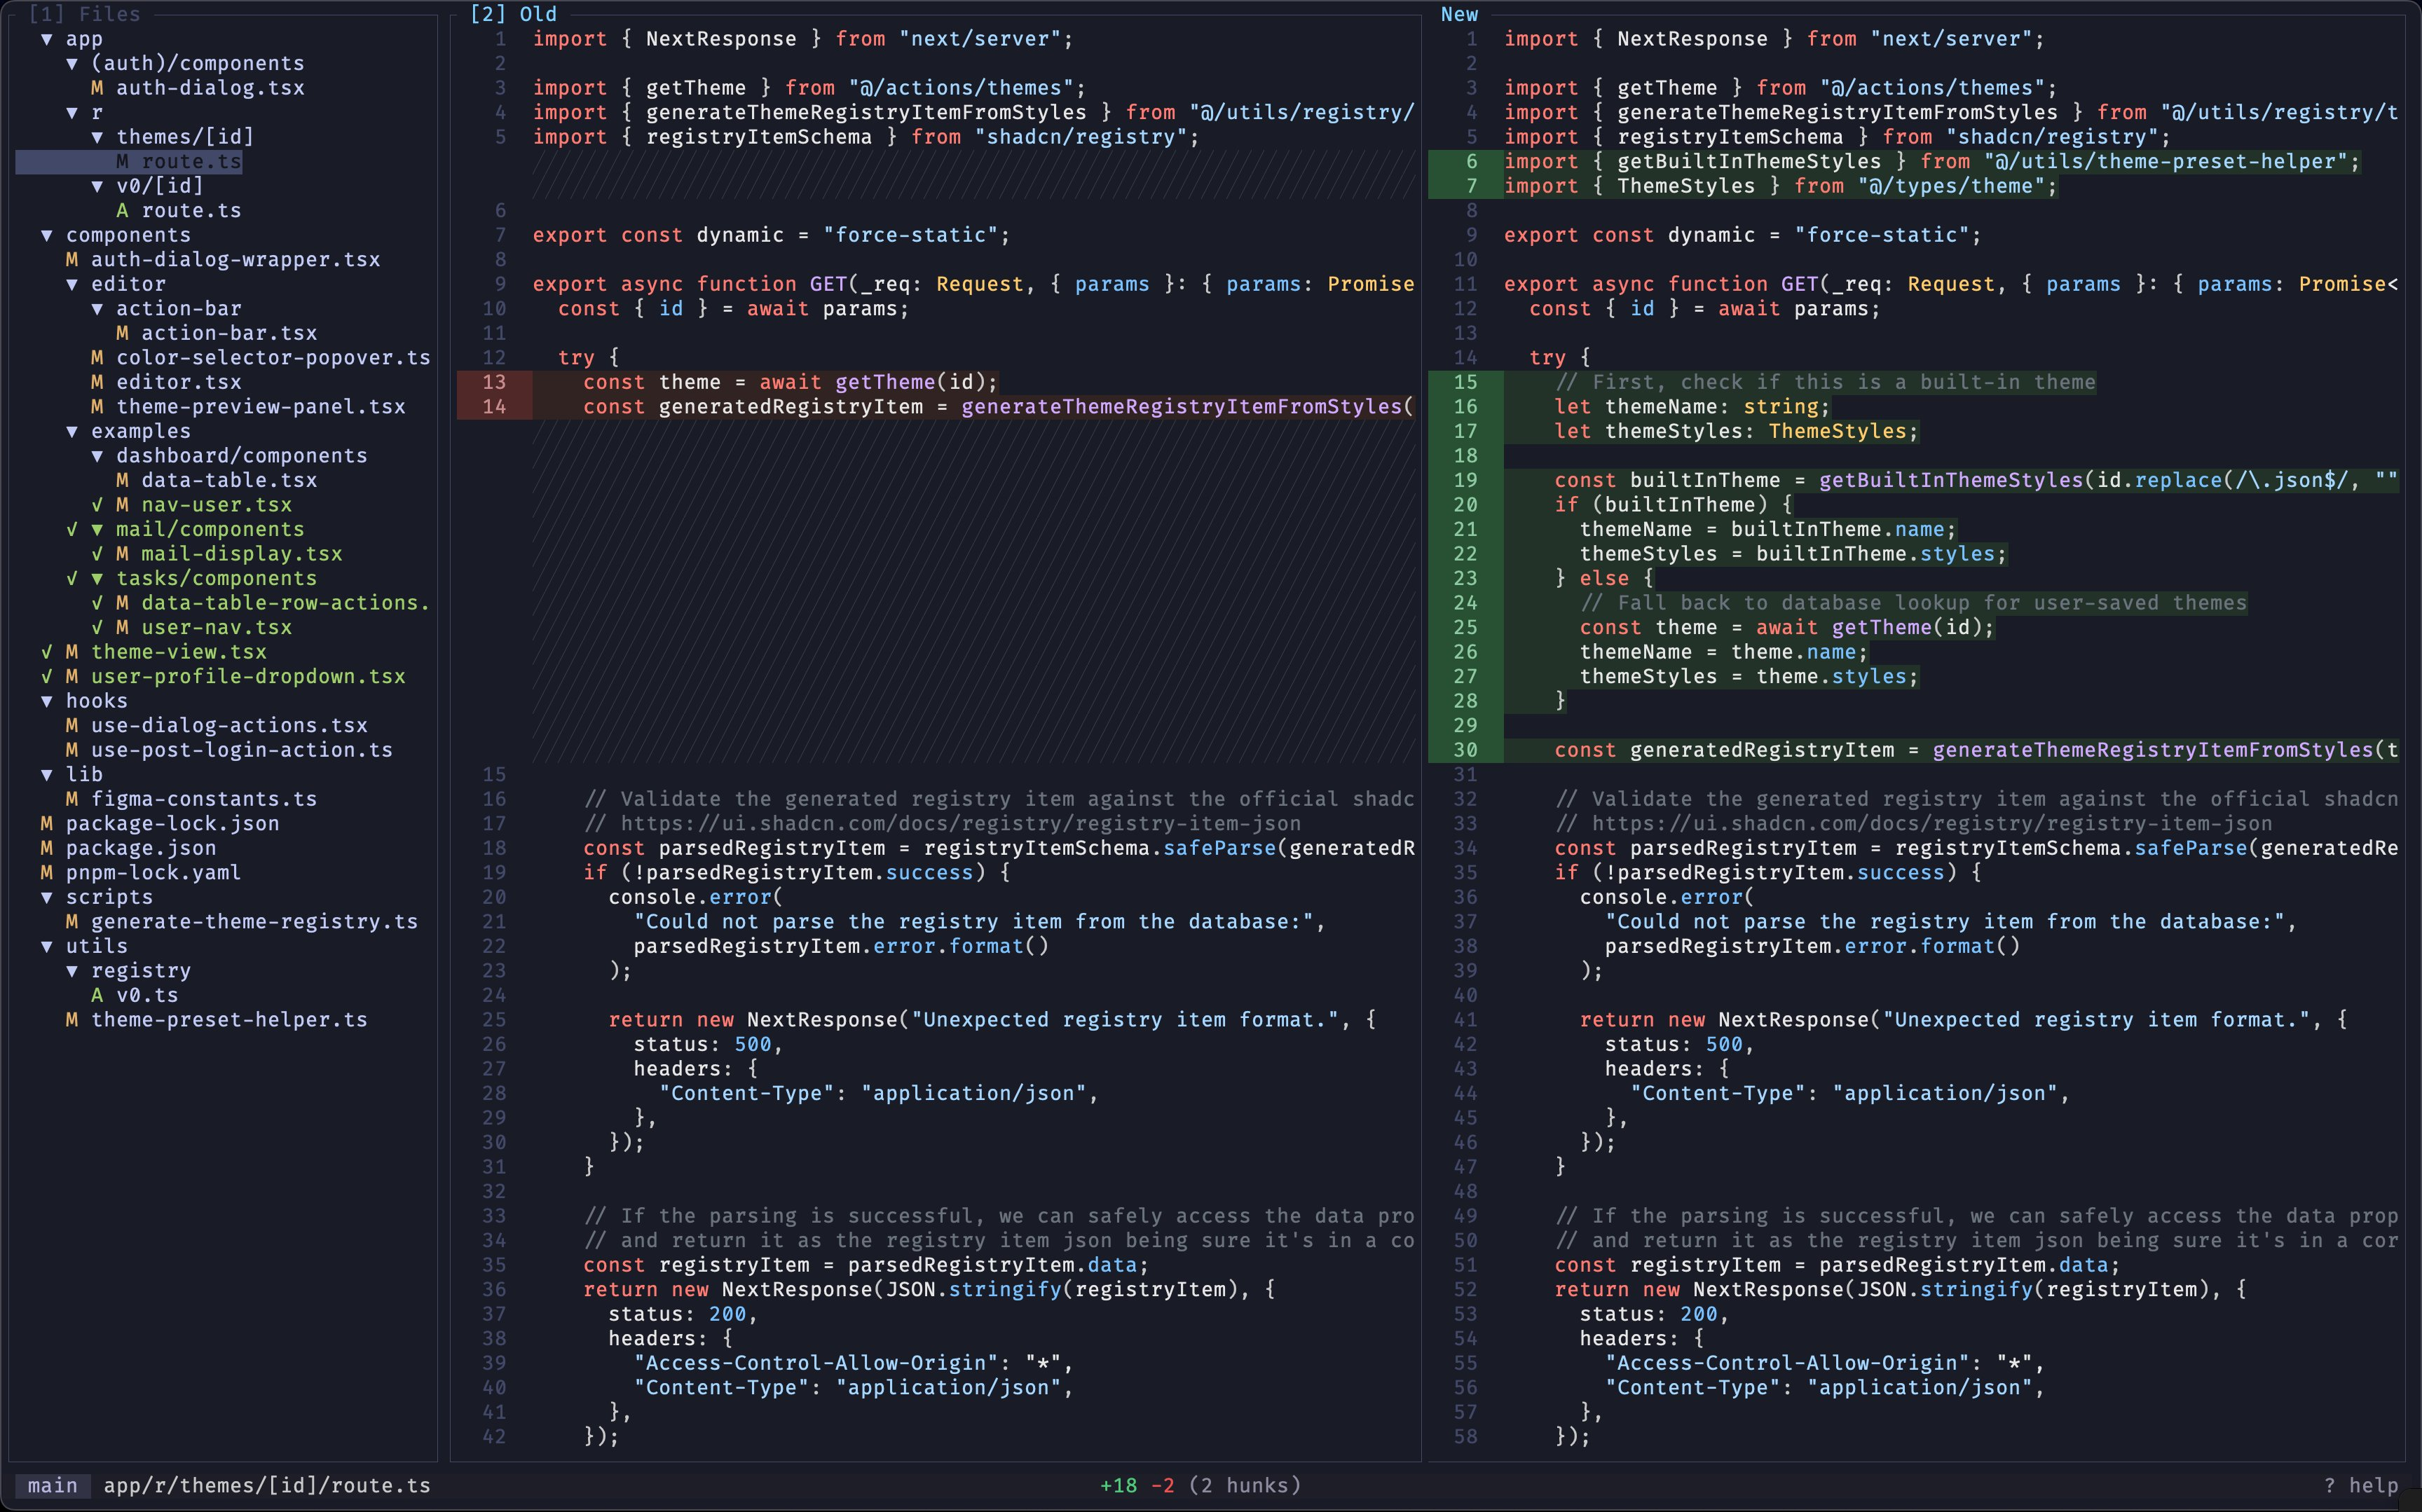The image size is (2422, 1512).
Task: Click the +18 additions count in status bar
Action: 1118,1485
